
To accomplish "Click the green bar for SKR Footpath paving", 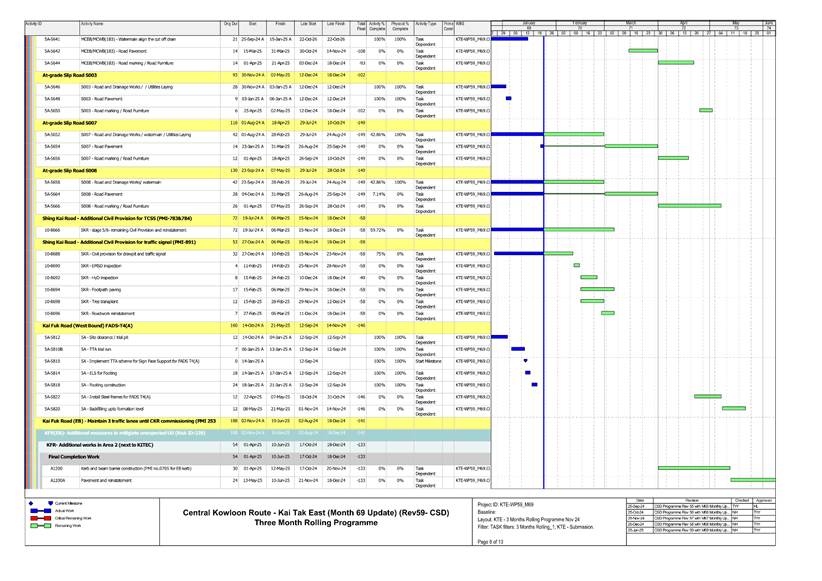I will tap(597, 289).
